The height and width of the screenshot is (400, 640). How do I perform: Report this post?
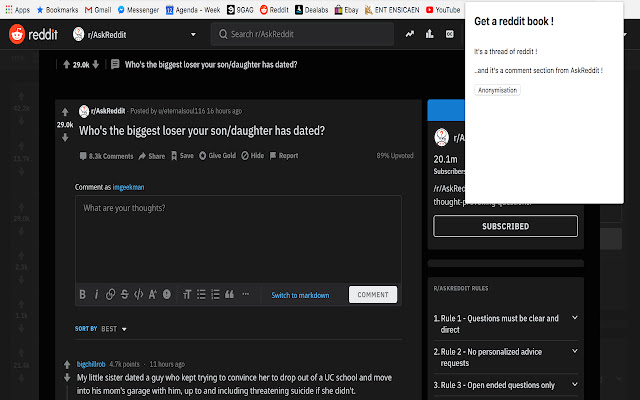pyautogui.click(x=284, y=156)
